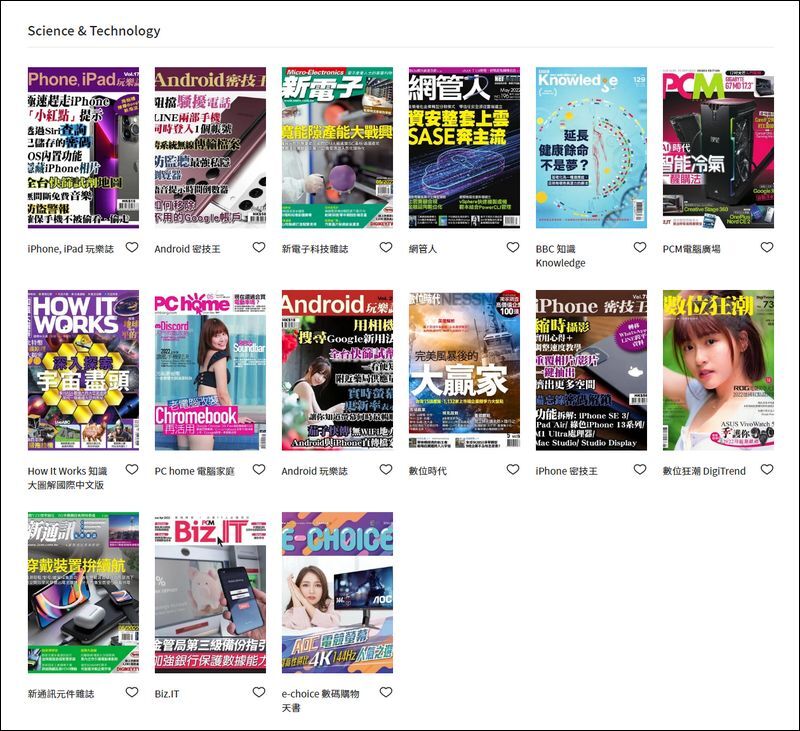Click heart icon next to Android 密技王
The image size is (800, 731).
point(259,247)
